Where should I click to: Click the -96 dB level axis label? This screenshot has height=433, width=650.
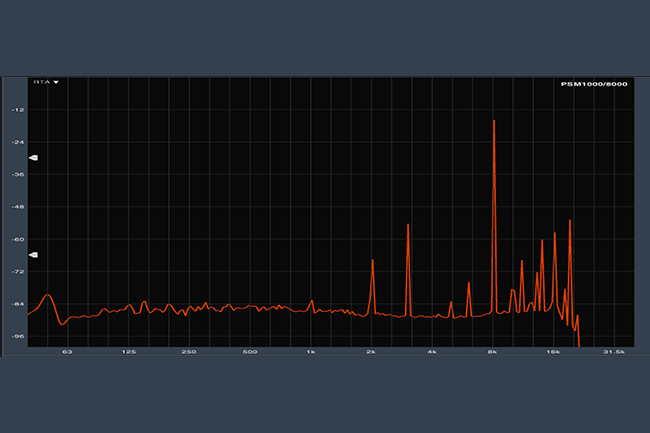click(x=17, y=336)
